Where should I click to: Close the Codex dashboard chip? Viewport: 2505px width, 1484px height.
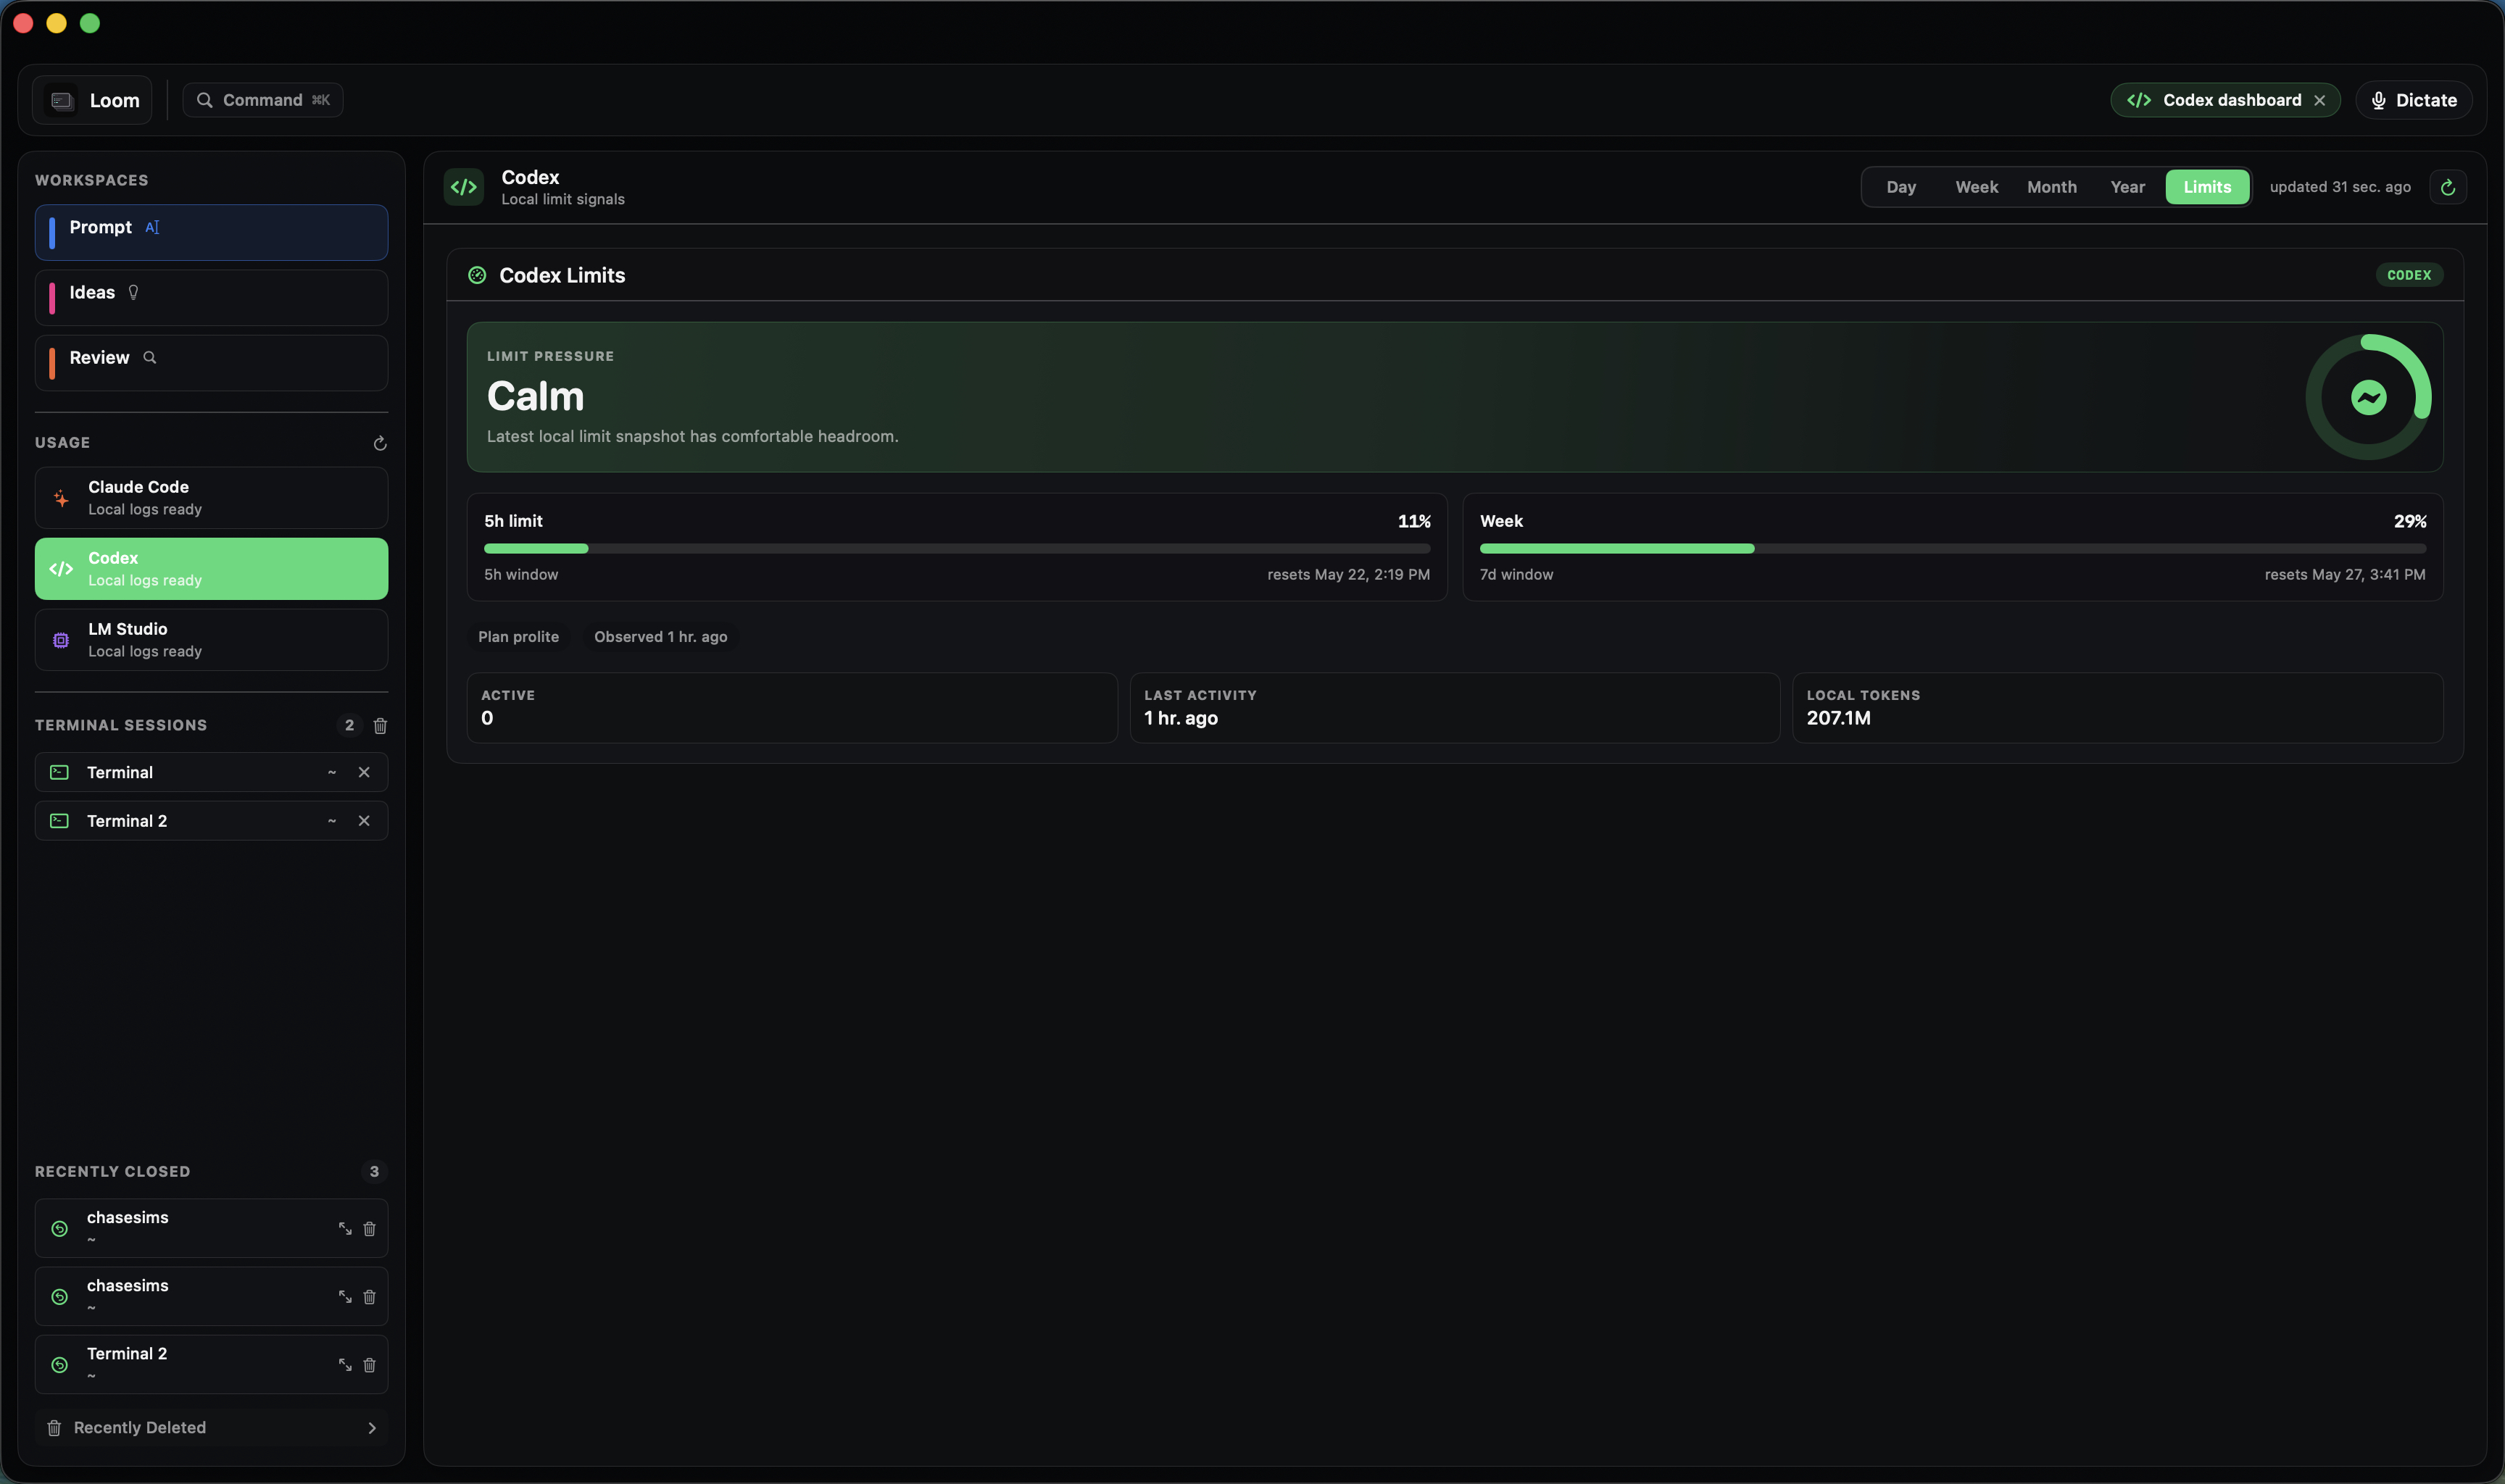tap(2319, 100)
